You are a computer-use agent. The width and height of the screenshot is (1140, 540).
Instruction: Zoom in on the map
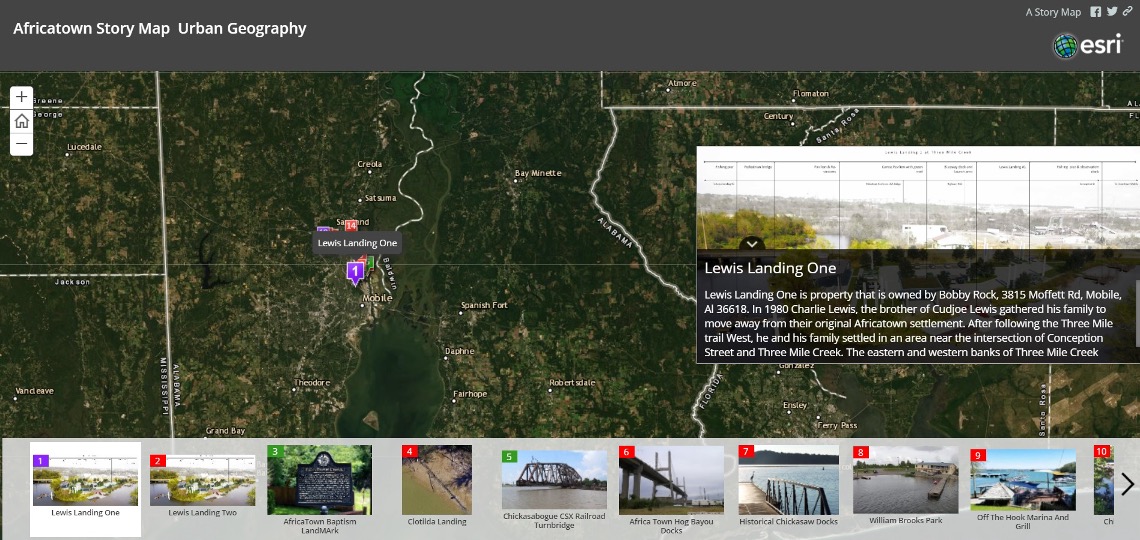click(x=22, y=97)
